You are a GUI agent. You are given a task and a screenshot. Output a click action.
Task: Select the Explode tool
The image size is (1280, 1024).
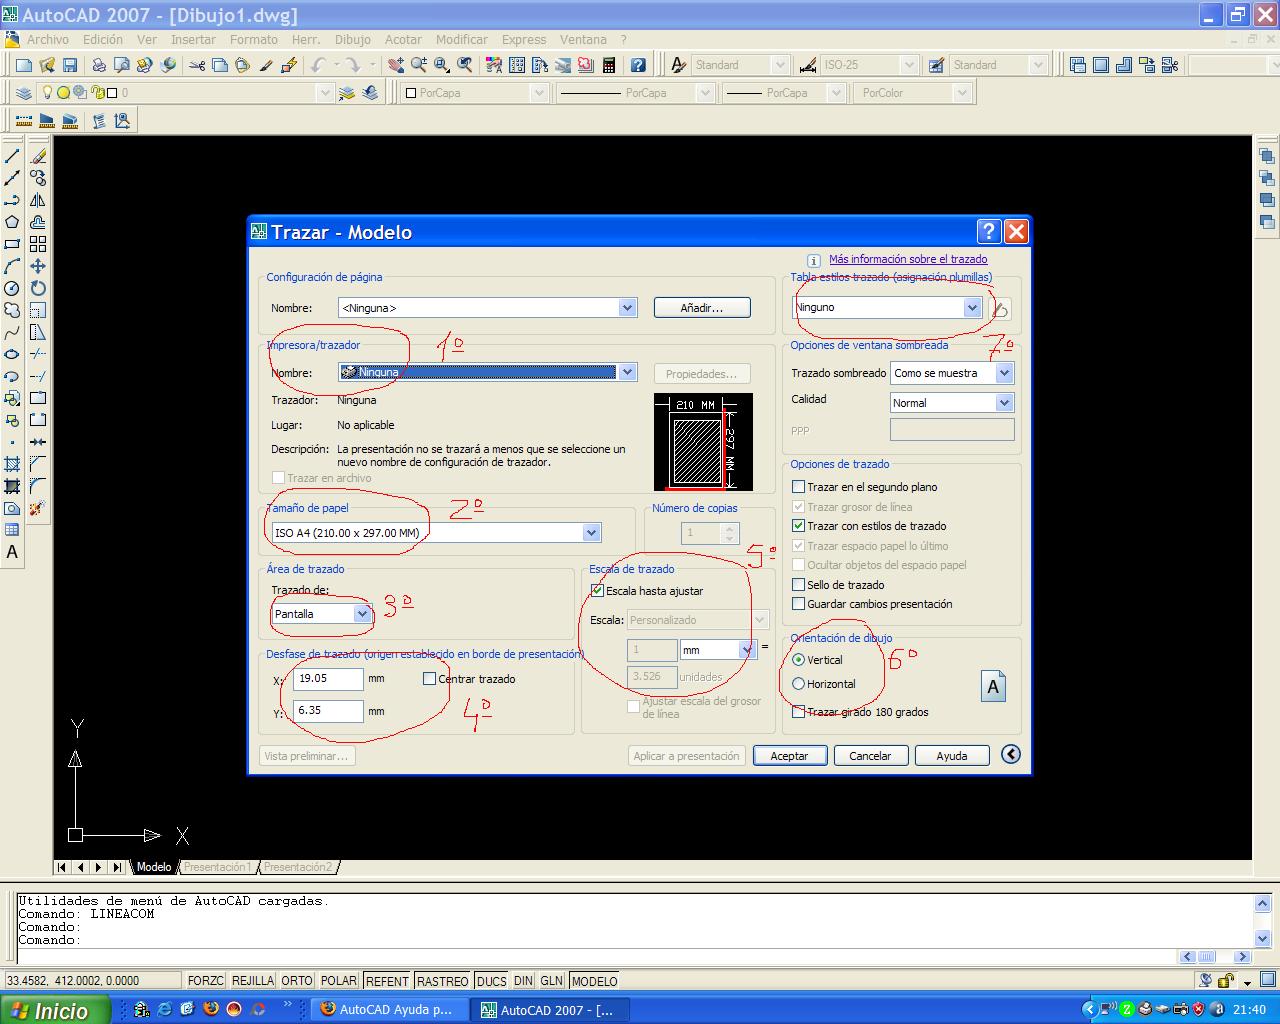(38, 508)
